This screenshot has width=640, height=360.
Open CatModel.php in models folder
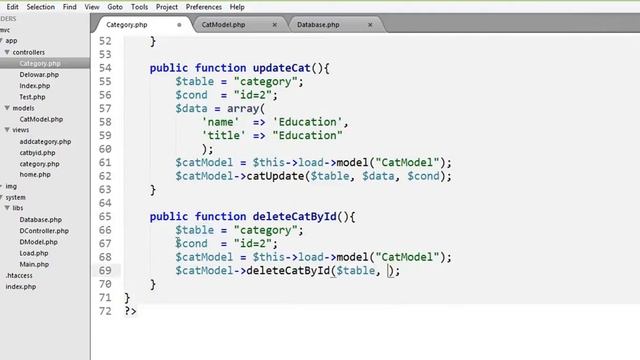41,119
